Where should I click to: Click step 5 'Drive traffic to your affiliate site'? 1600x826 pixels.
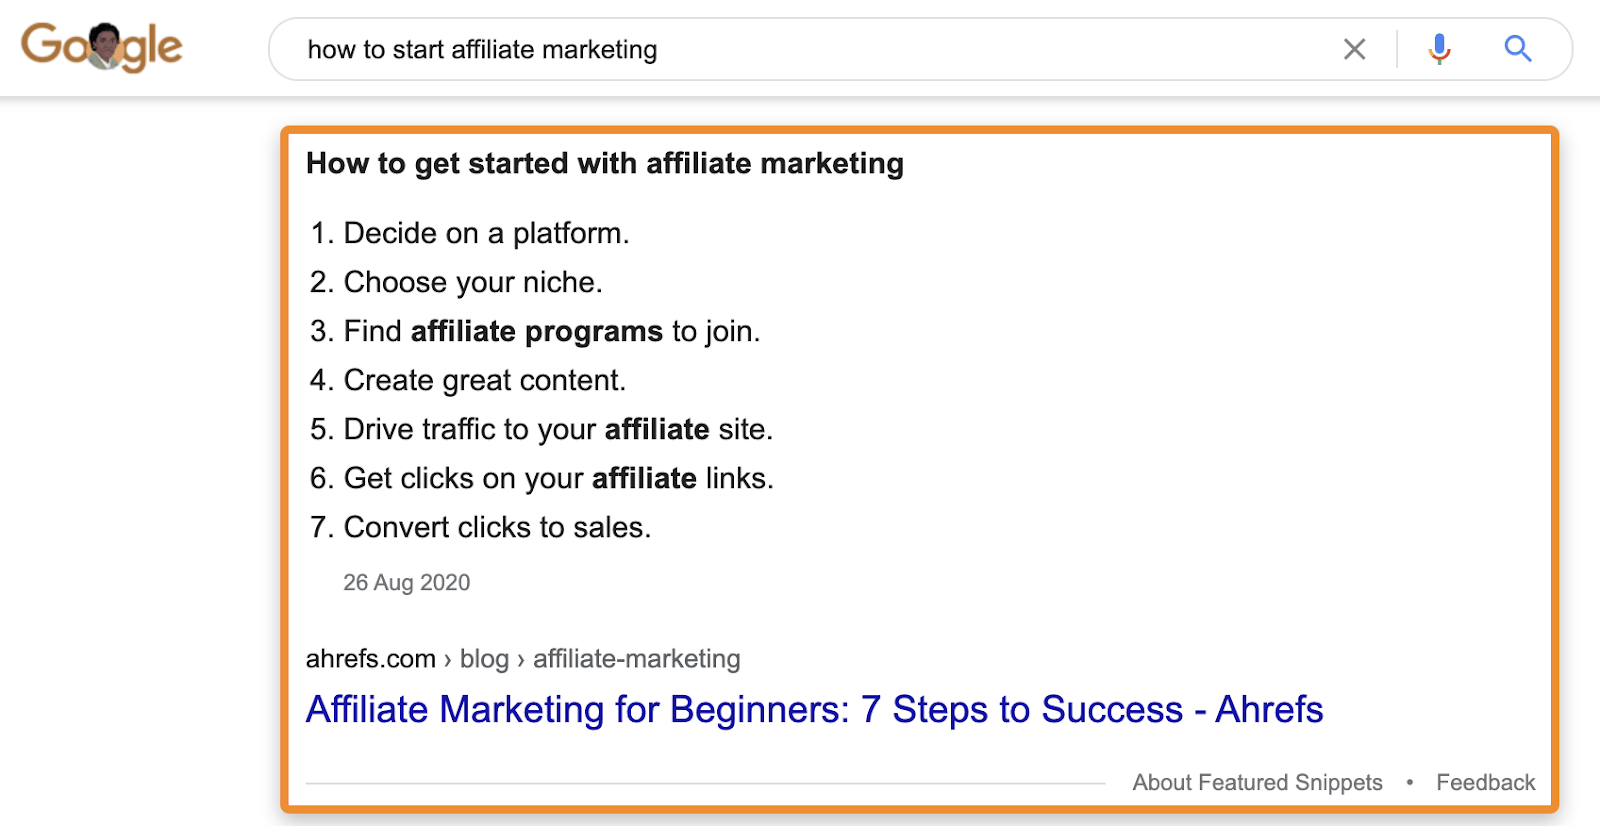(557, 429)
